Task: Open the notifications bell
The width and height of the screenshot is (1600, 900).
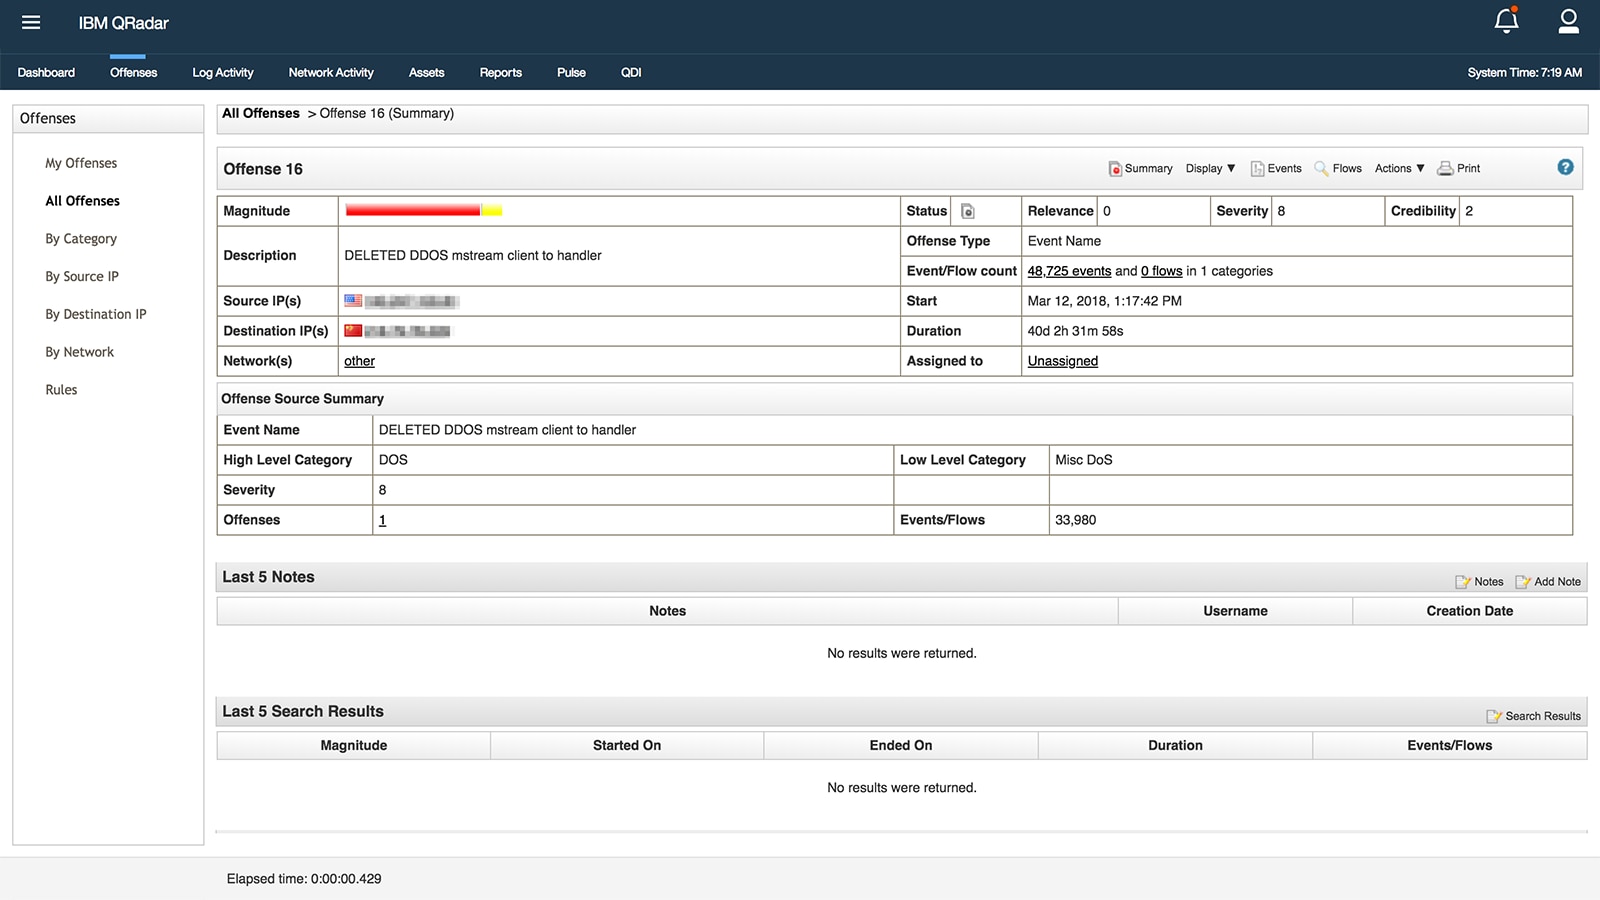Action: pos(1506,20)
